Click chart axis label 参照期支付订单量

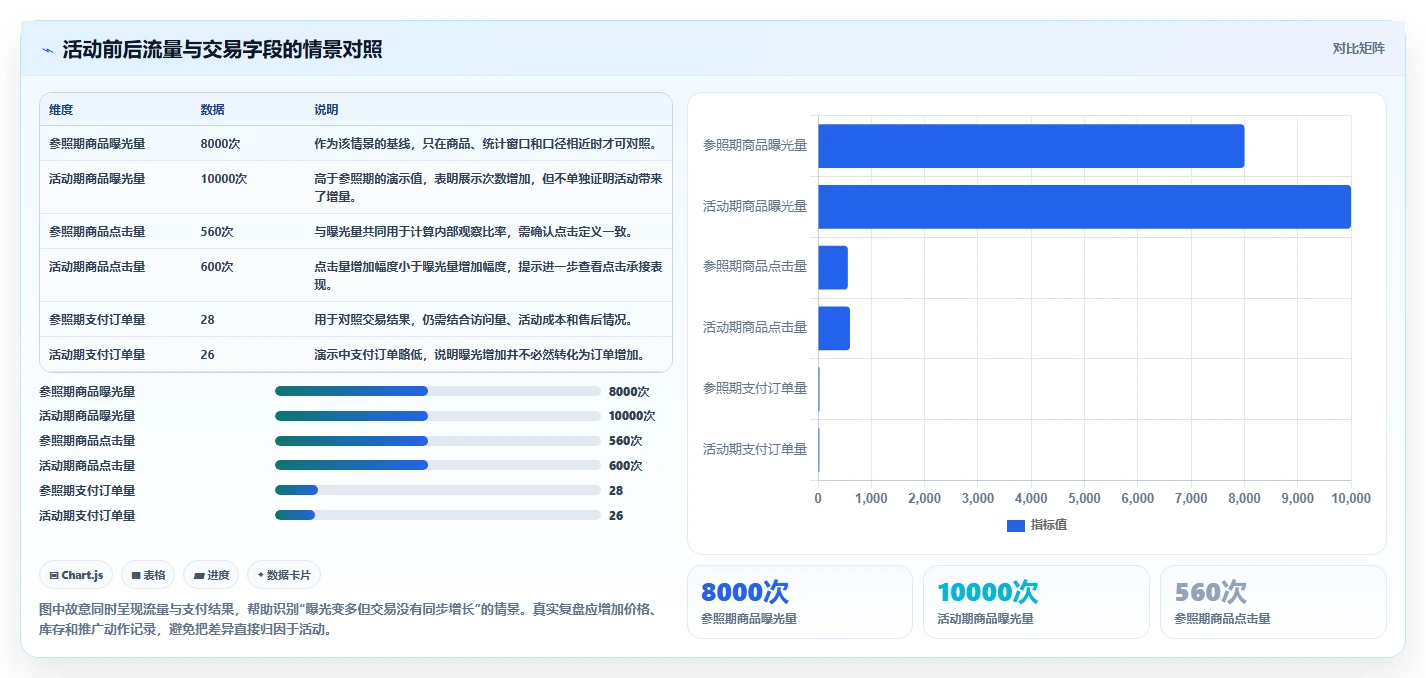[x=755, y=388]
